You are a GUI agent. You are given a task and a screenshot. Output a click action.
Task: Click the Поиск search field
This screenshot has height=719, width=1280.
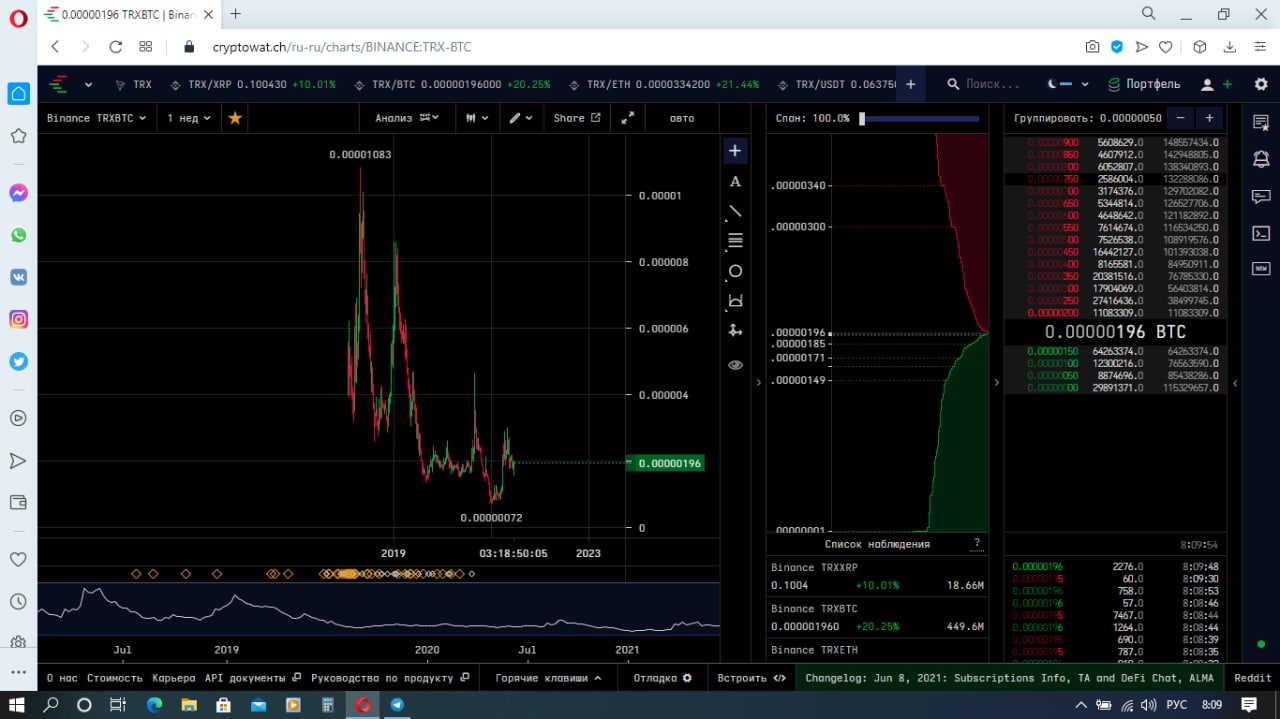(x=985, y=85)
